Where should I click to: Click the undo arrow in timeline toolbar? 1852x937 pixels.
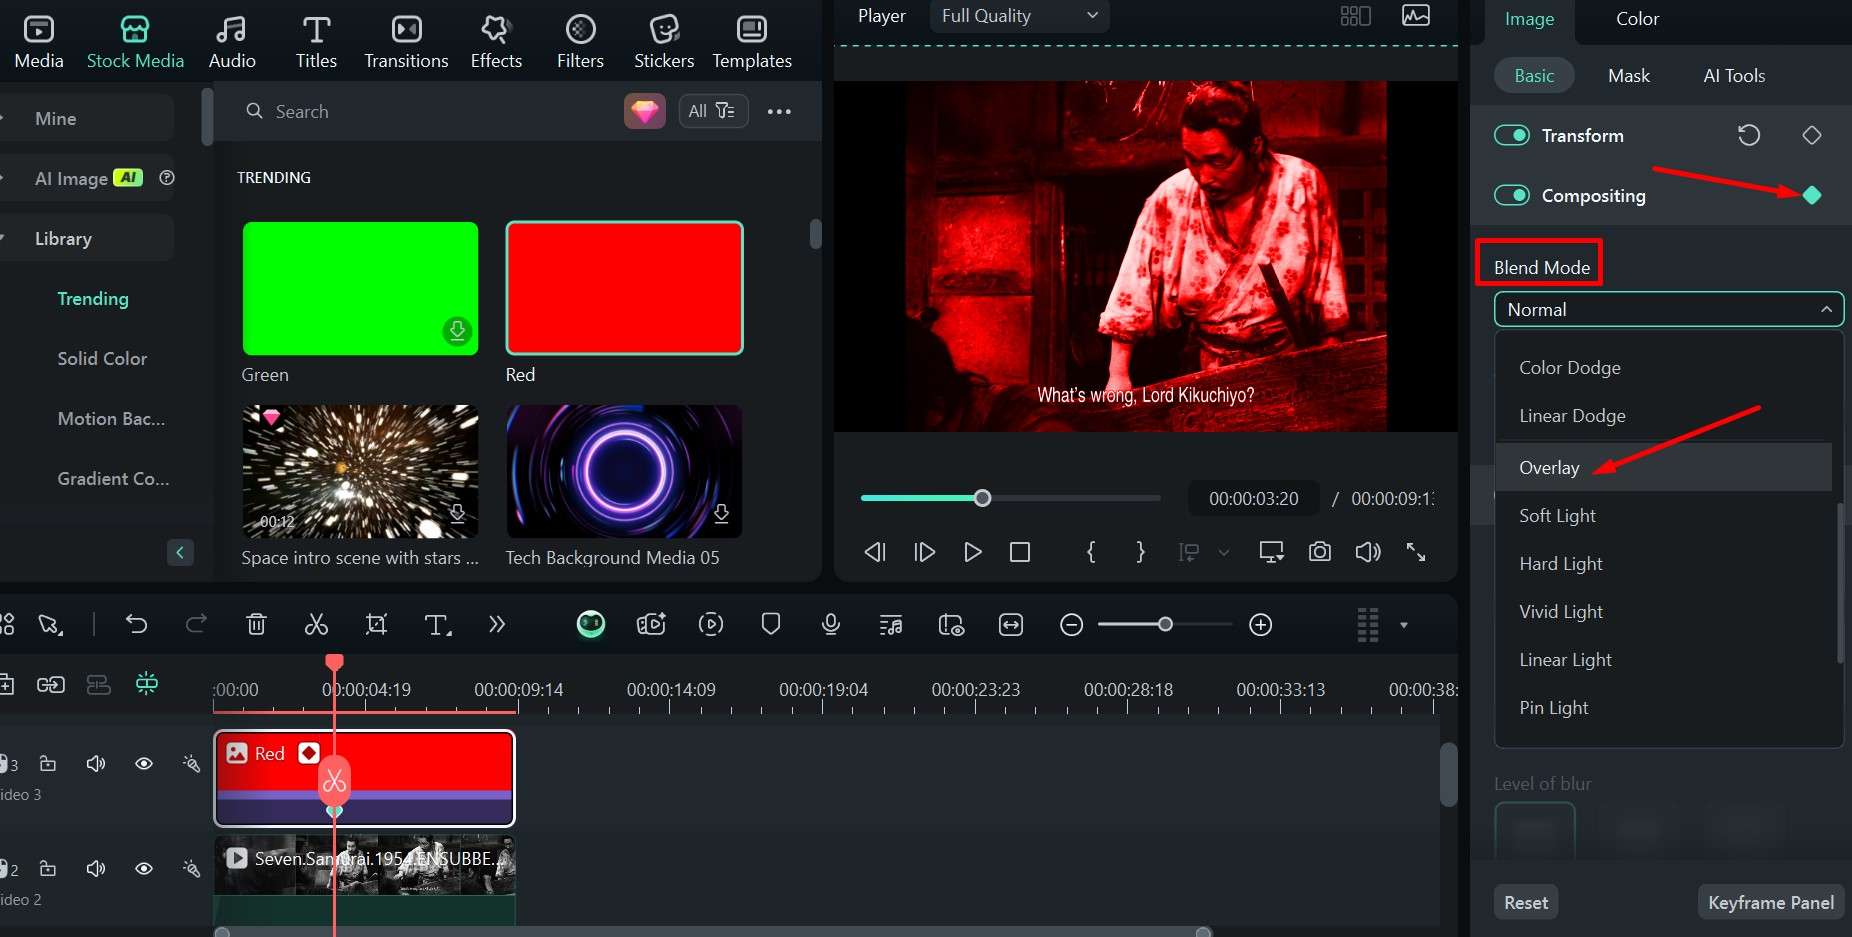pyautogui.click(x=137, y=625)
